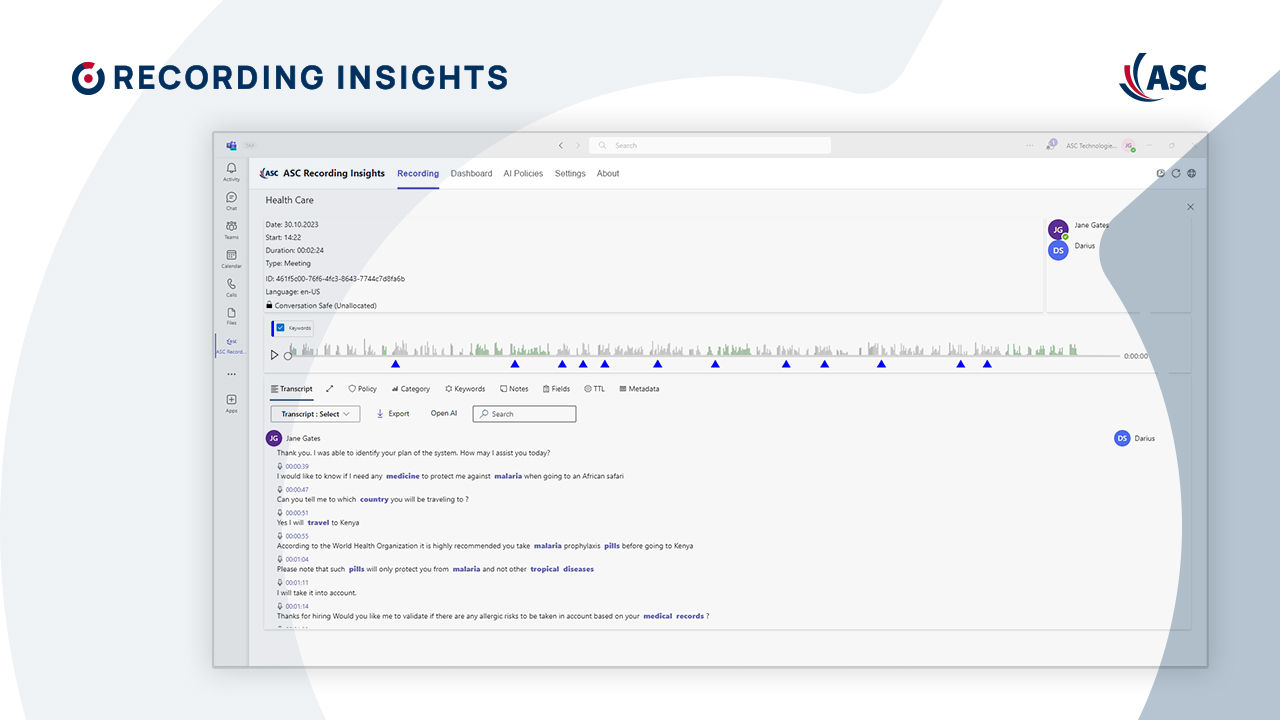The image size is (1280, 720).
Task: Open Chat in the Teams sidebar
Action: click(231, 201)
